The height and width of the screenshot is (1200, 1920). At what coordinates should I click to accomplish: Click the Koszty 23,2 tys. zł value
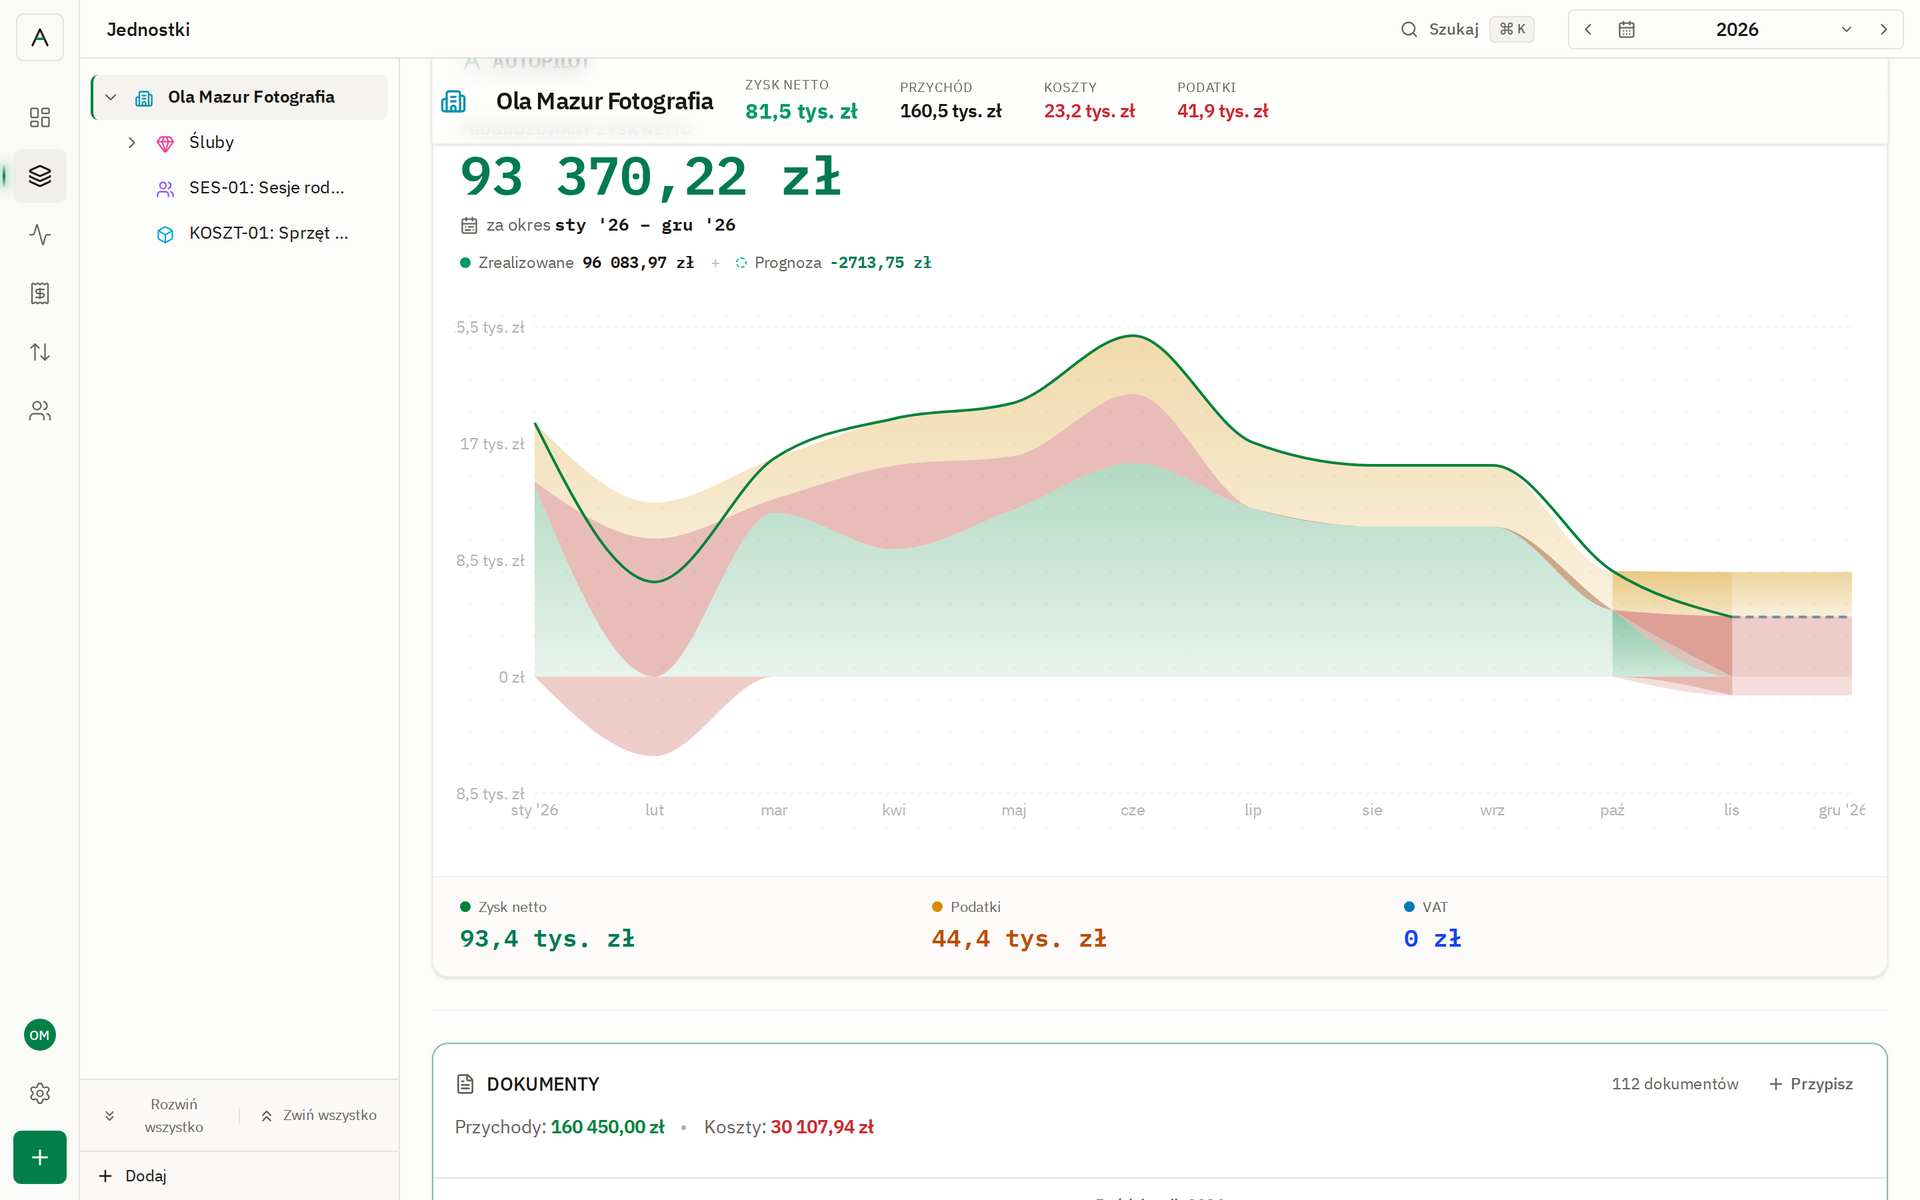click(x=1090, y=112)
